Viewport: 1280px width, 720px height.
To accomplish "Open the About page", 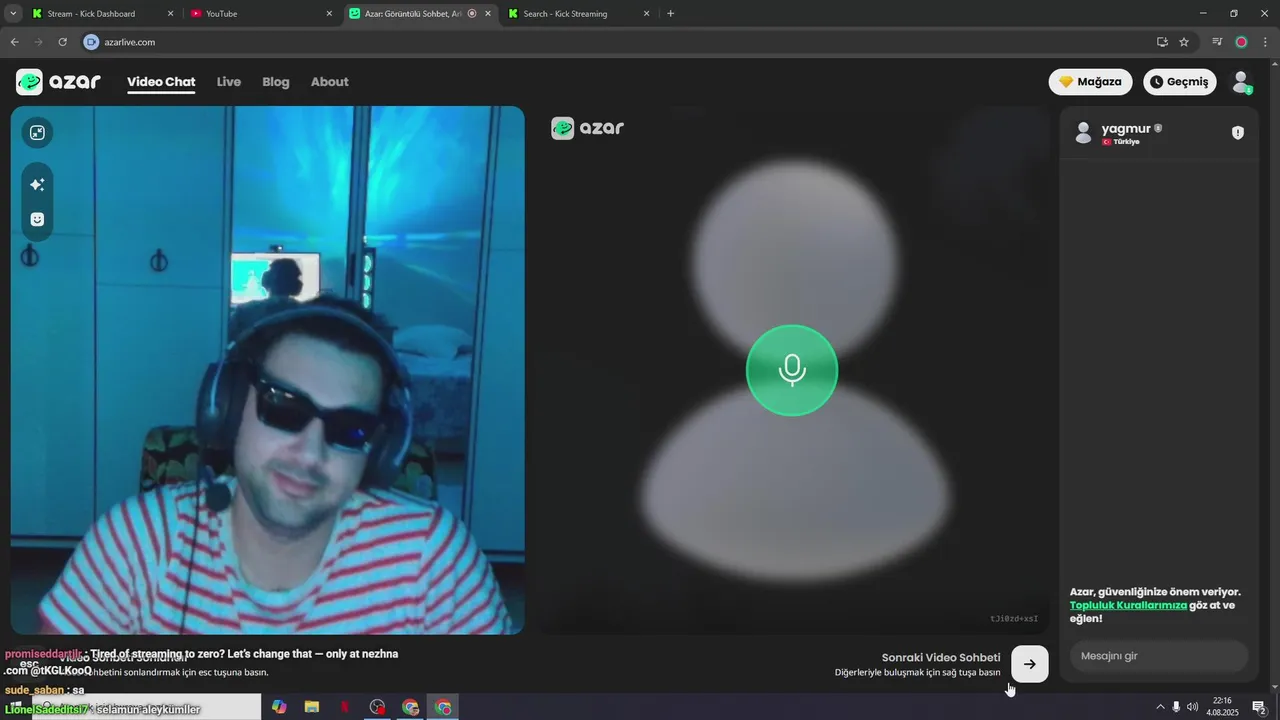I will click(330, 82).
